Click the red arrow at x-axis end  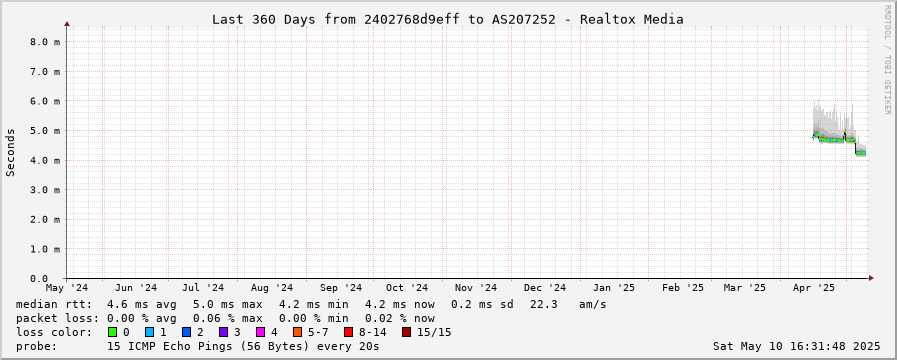point(871,278)
